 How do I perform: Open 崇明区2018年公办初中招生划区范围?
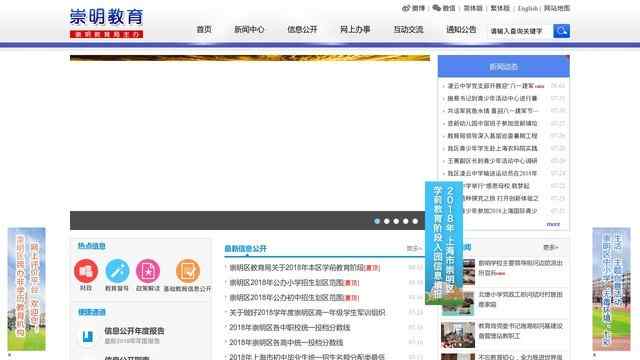[294, 298]
